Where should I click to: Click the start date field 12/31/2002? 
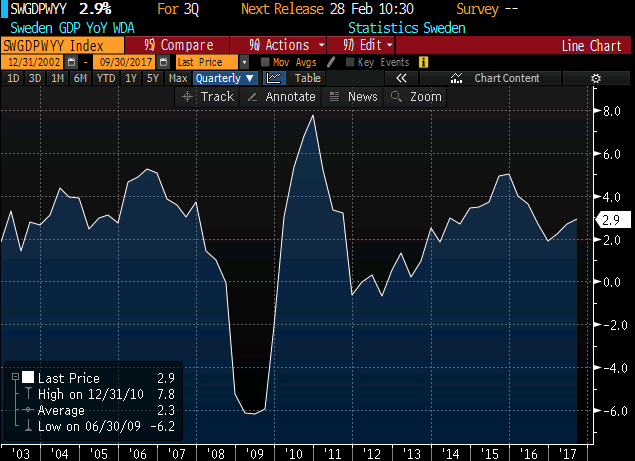24,62
